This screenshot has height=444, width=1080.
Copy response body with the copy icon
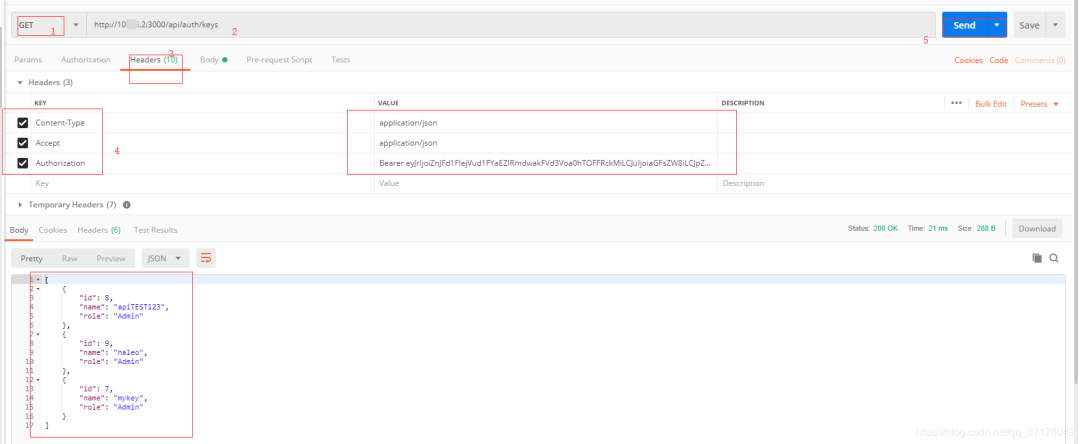[1037, 258]
